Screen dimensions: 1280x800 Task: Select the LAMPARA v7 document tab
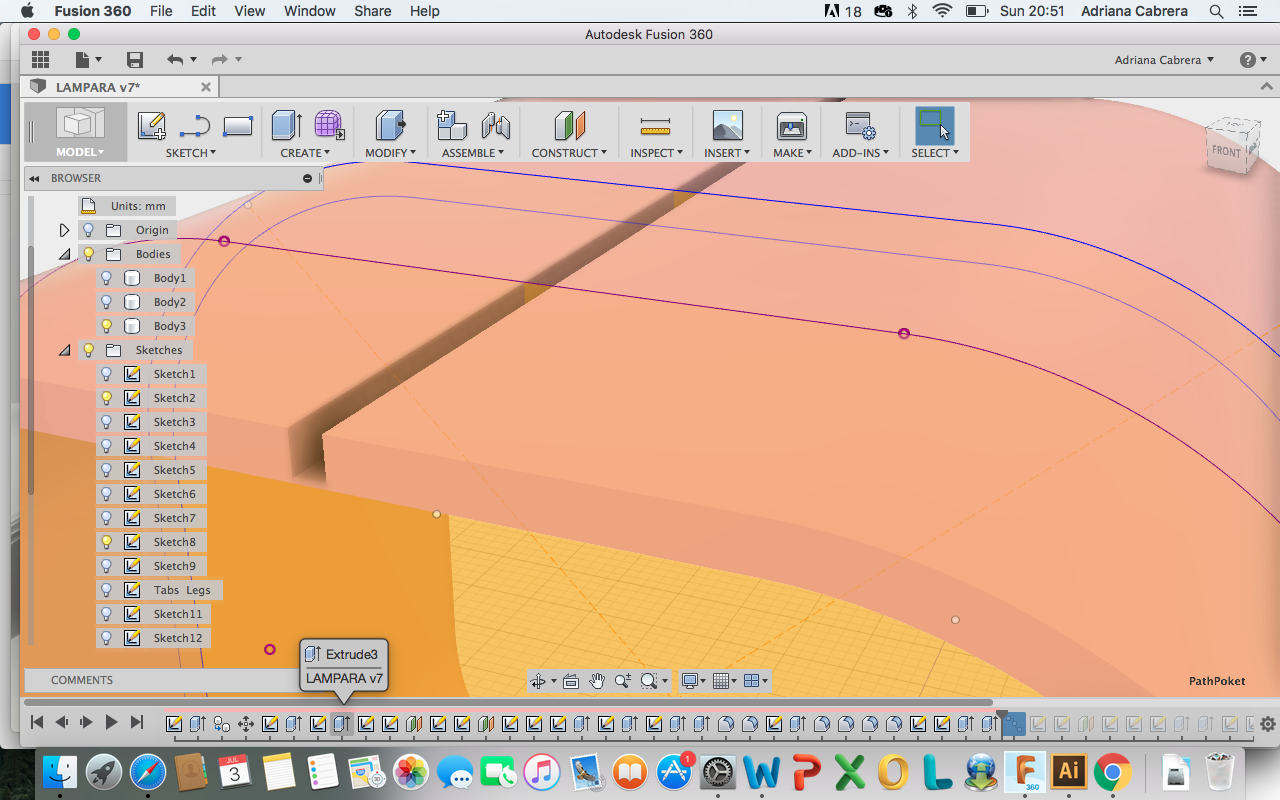point(120,87)
